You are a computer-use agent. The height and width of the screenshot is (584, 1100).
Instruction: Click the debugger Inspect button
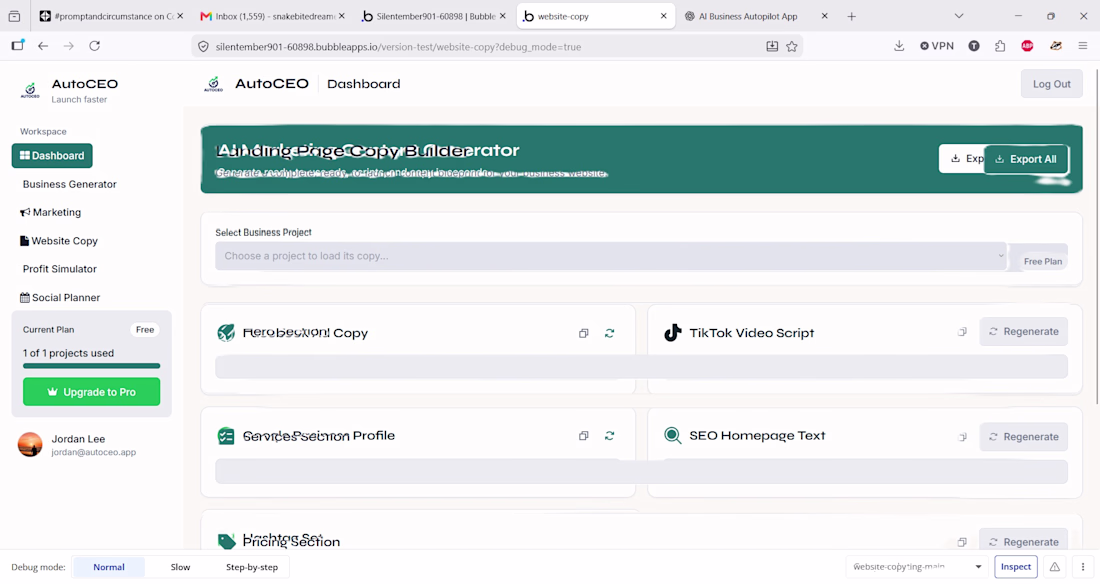pos(1016,566)
